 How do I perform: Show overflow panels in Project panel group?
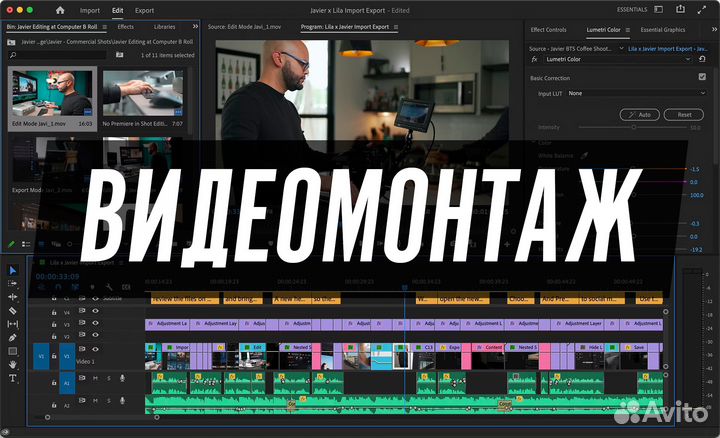click(195, 27)
